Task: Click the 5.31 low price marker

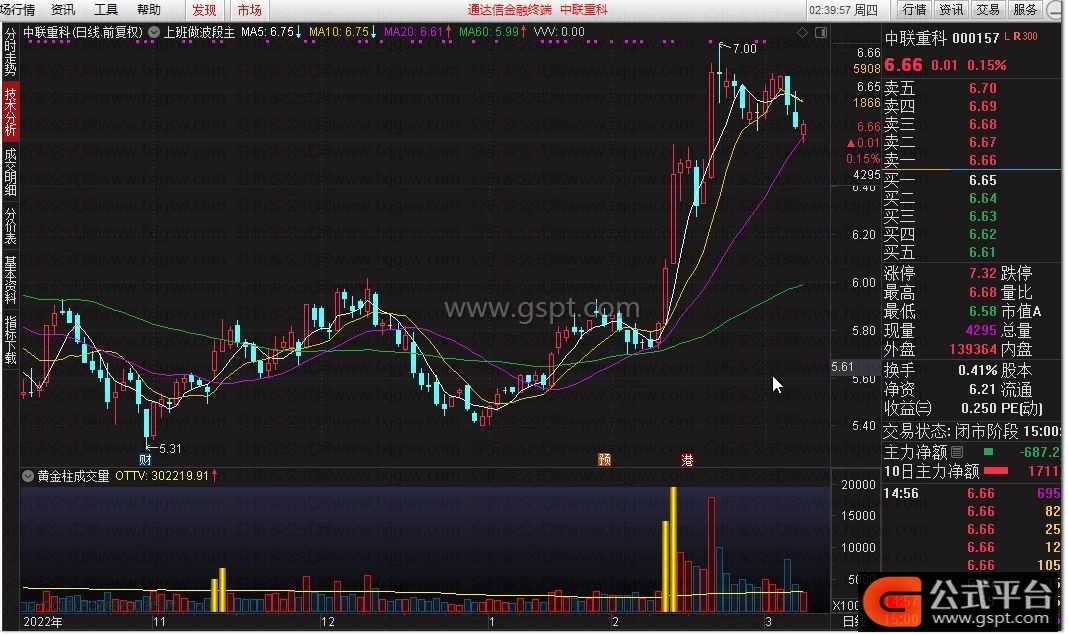Action: tap(170, 448)
